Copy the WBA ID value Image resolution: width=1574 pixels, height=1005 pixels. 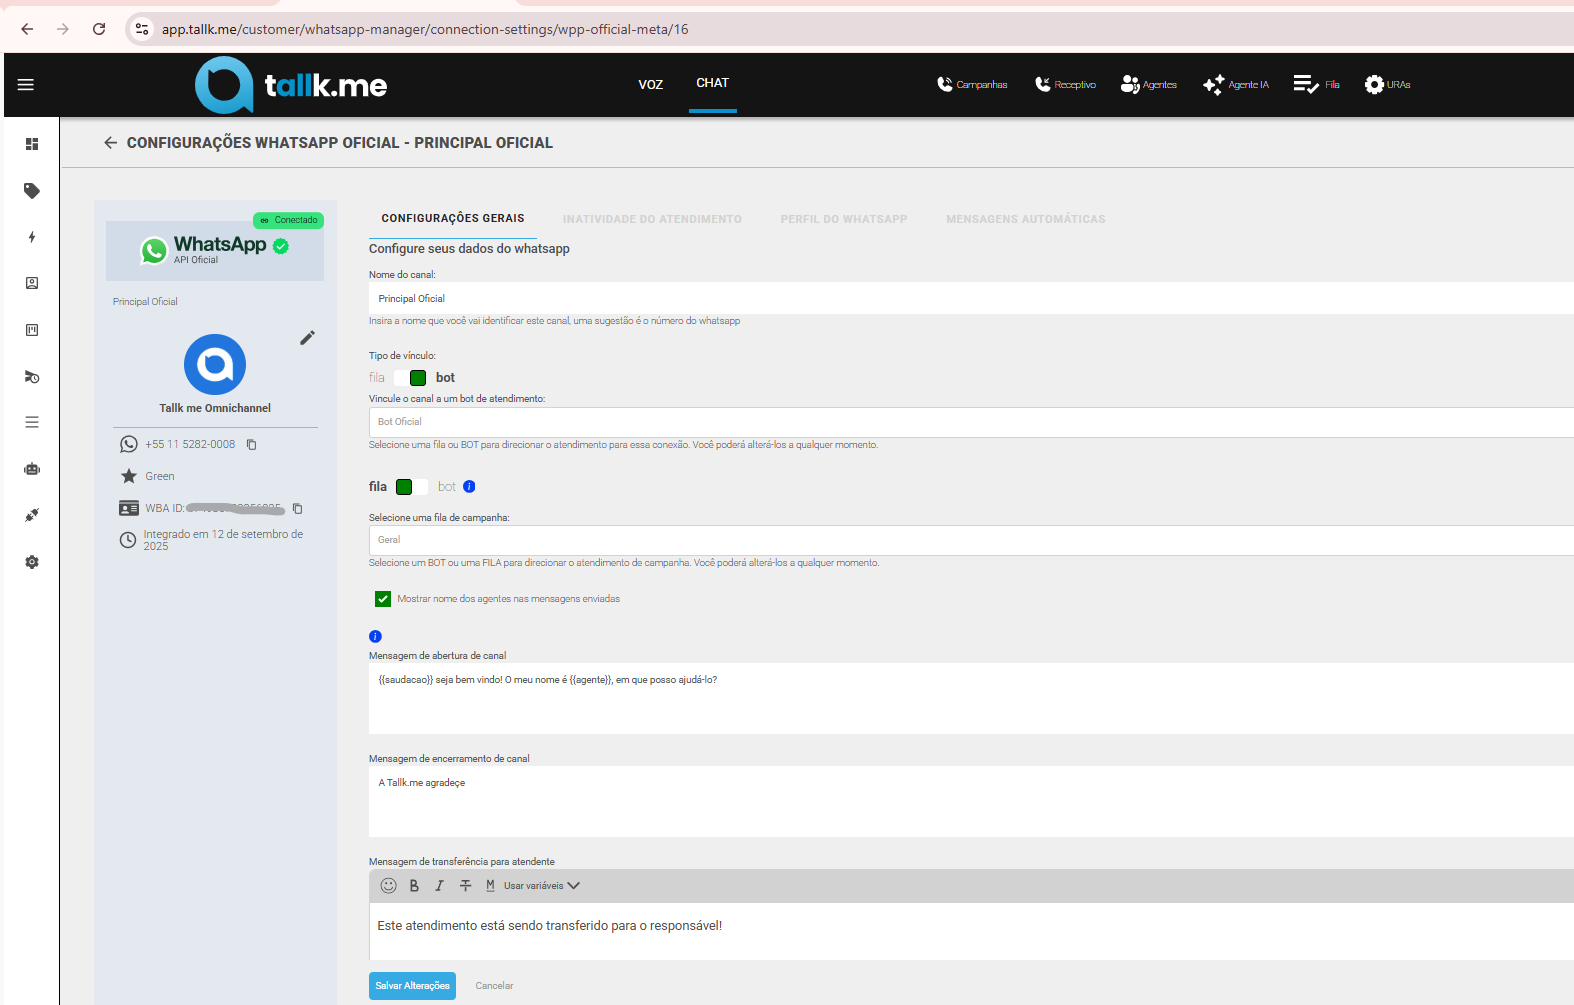coord(297,509)
